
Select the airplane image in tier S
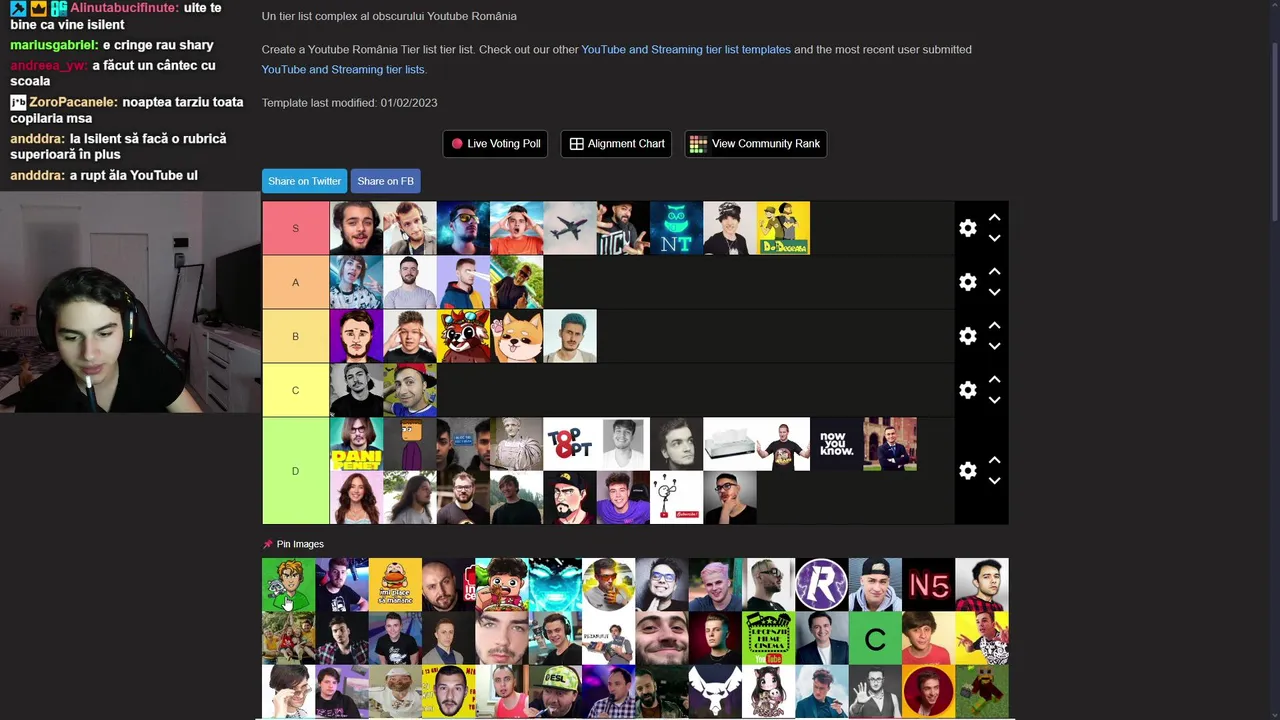(570, 228)
